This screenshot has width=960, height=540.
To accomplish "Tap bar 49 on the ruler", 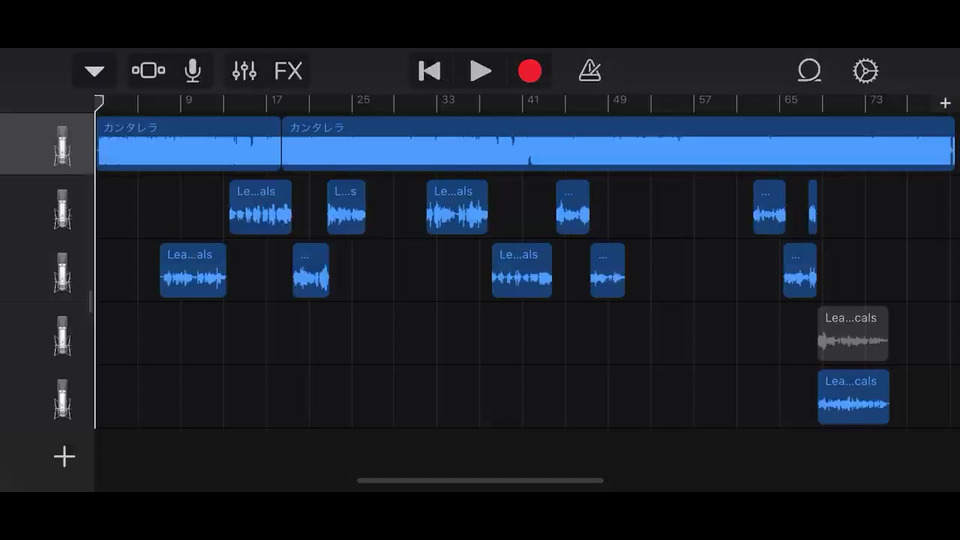I will [620, 100].
